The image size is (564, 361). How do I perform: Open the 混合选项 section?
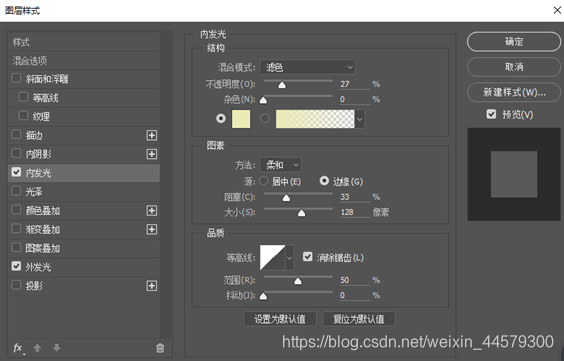tap(84, 60)
